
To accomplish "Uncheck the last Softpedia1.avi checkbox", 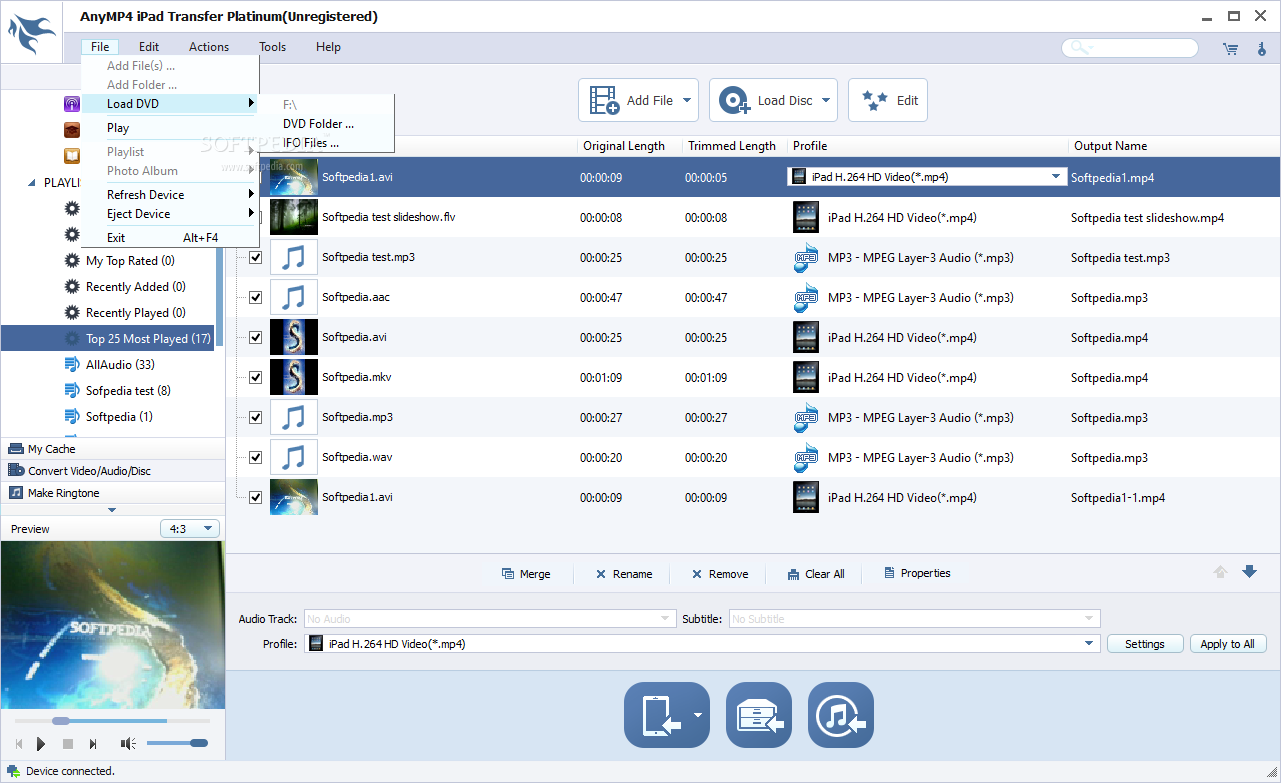I will 255,497.
